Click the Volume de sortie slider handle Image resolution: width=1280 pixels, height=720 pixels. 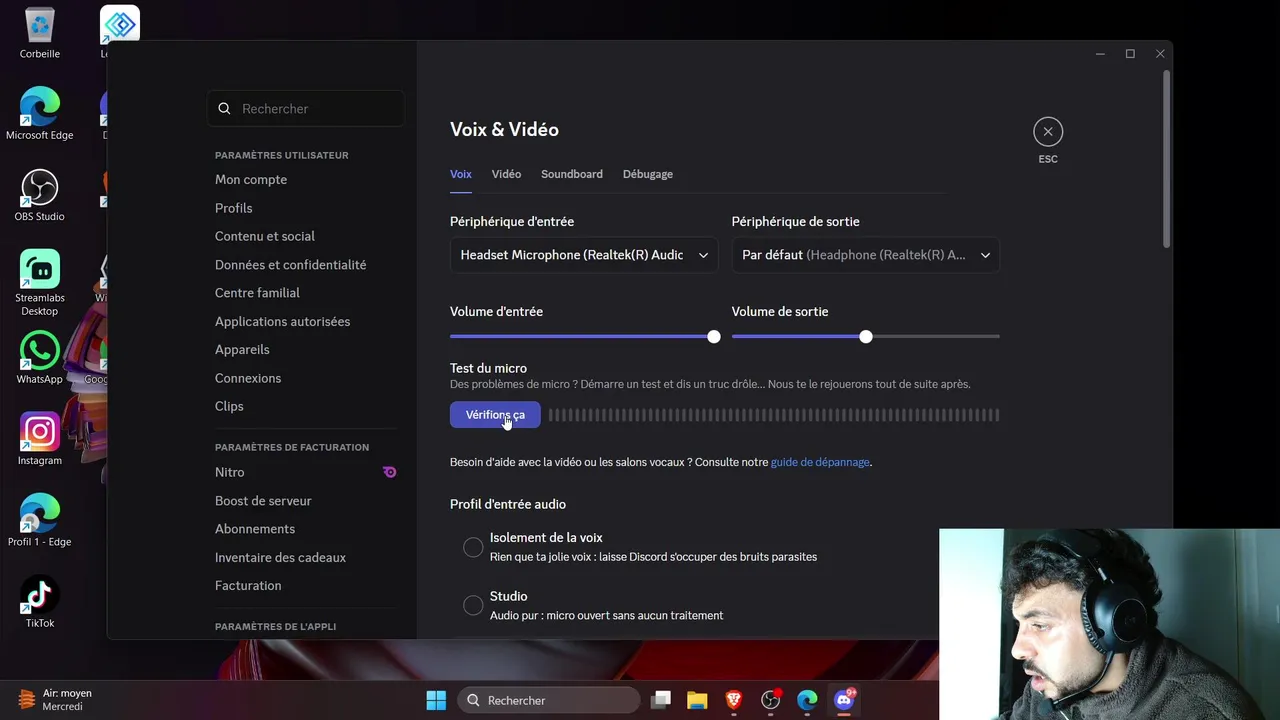coord(866,337)
